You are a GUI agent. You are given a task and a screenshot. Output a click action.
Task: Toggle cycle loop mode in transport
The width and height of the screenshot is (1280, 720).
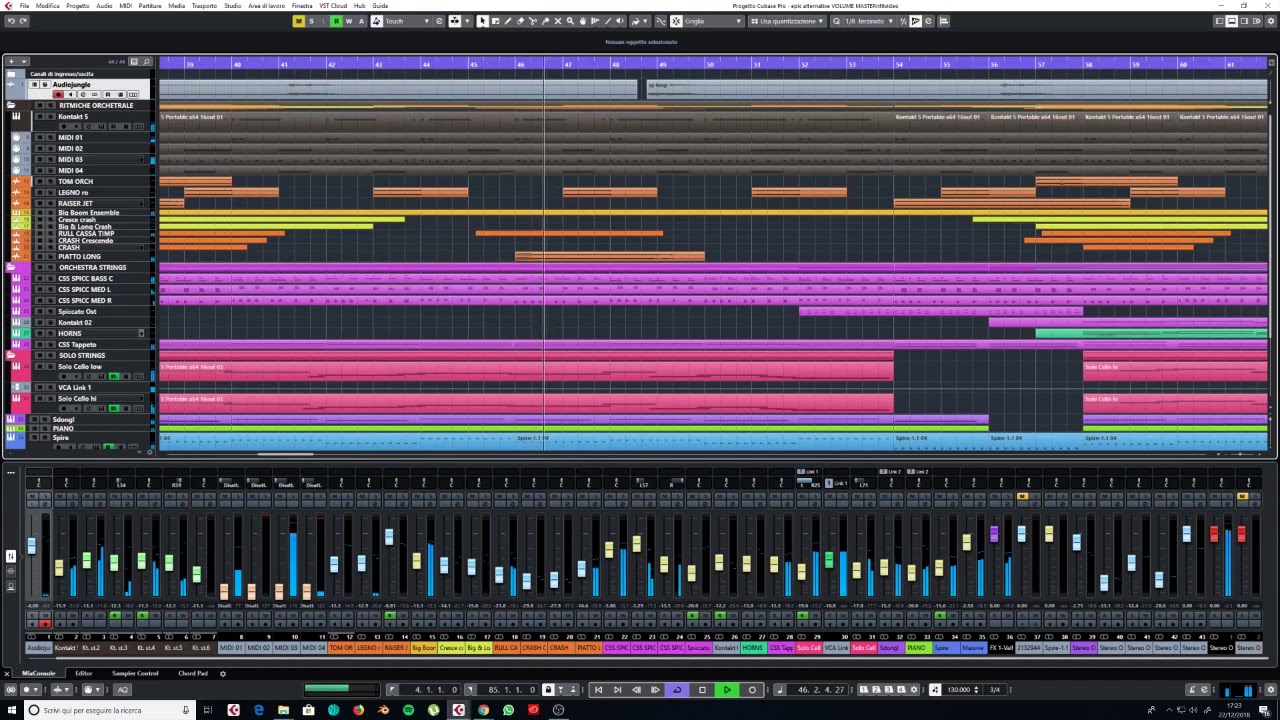[677, 690]
